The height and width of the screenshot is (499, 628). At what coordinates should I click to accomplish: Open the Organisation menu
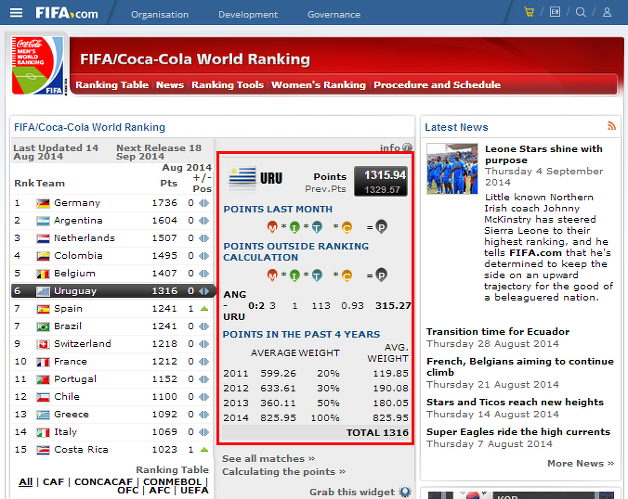[160, 14]
